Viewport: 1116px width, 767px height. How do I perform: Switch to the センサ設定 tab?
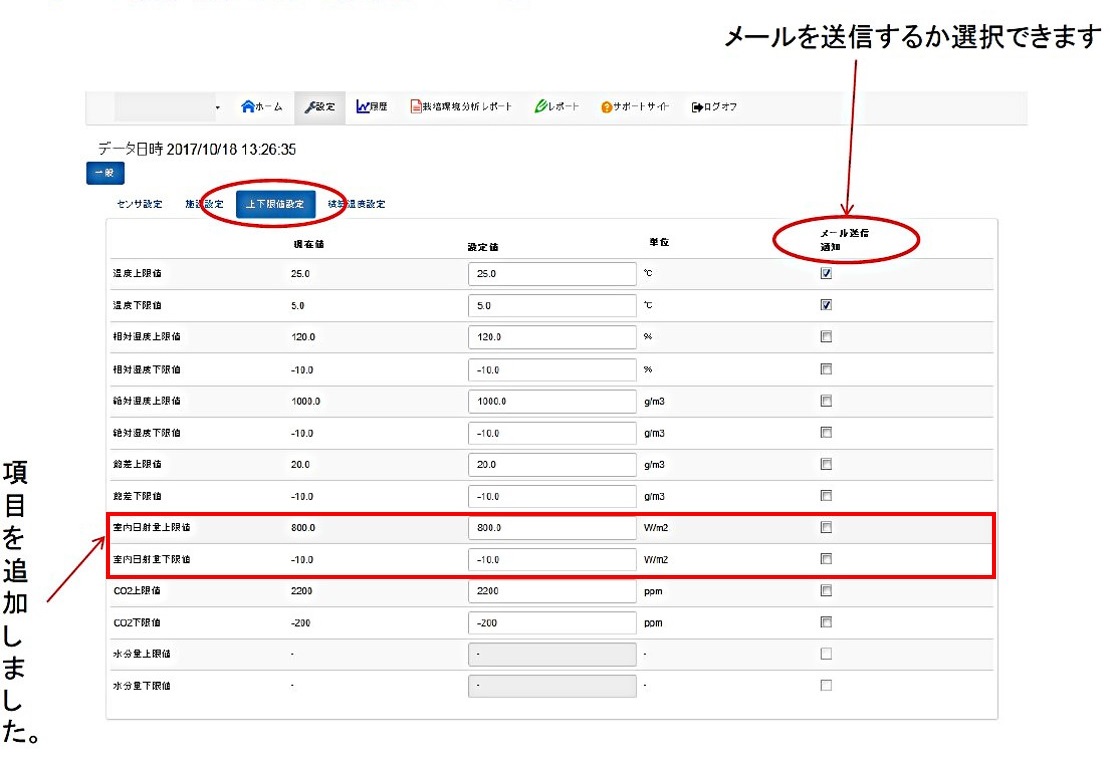140,204
